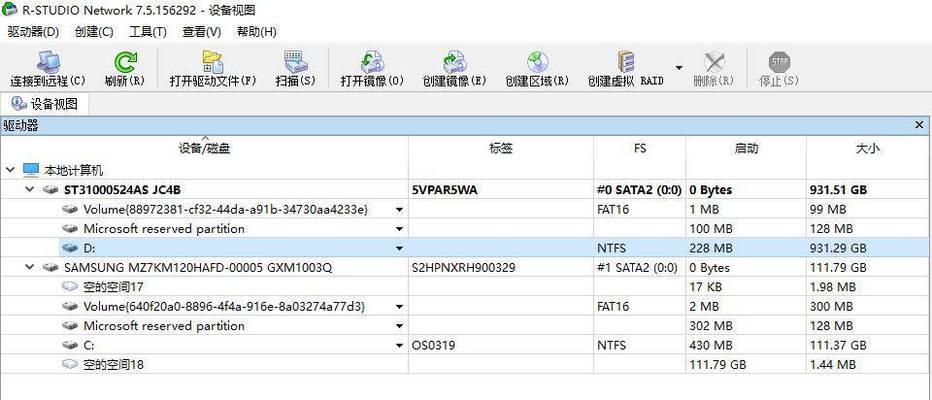Click the 空的空间18 empty space icon
The height and width of the screenshot is (400, 932).
pyautogui.click(x=71, y=365)
